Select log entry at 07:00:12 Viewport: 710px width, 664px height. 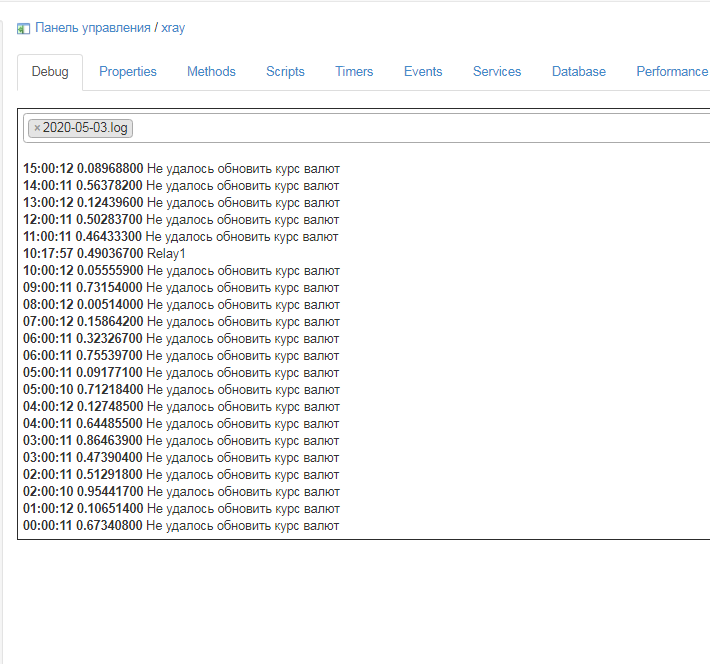[181, 322]
